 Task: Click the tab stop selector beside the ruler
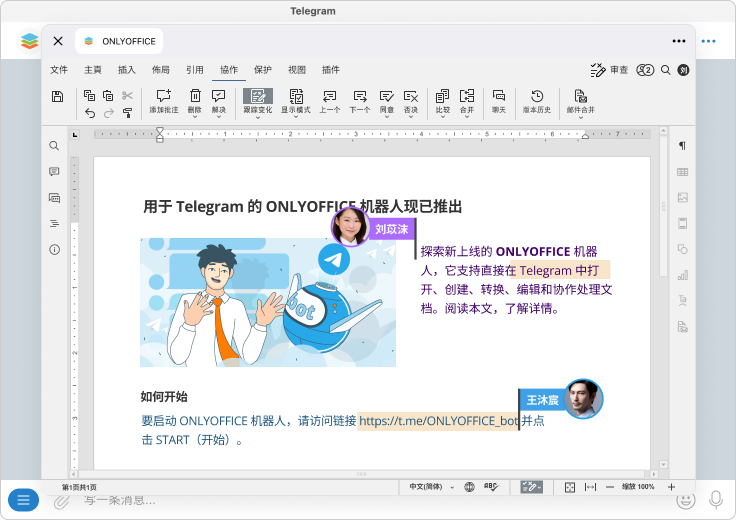coord(75,135)
